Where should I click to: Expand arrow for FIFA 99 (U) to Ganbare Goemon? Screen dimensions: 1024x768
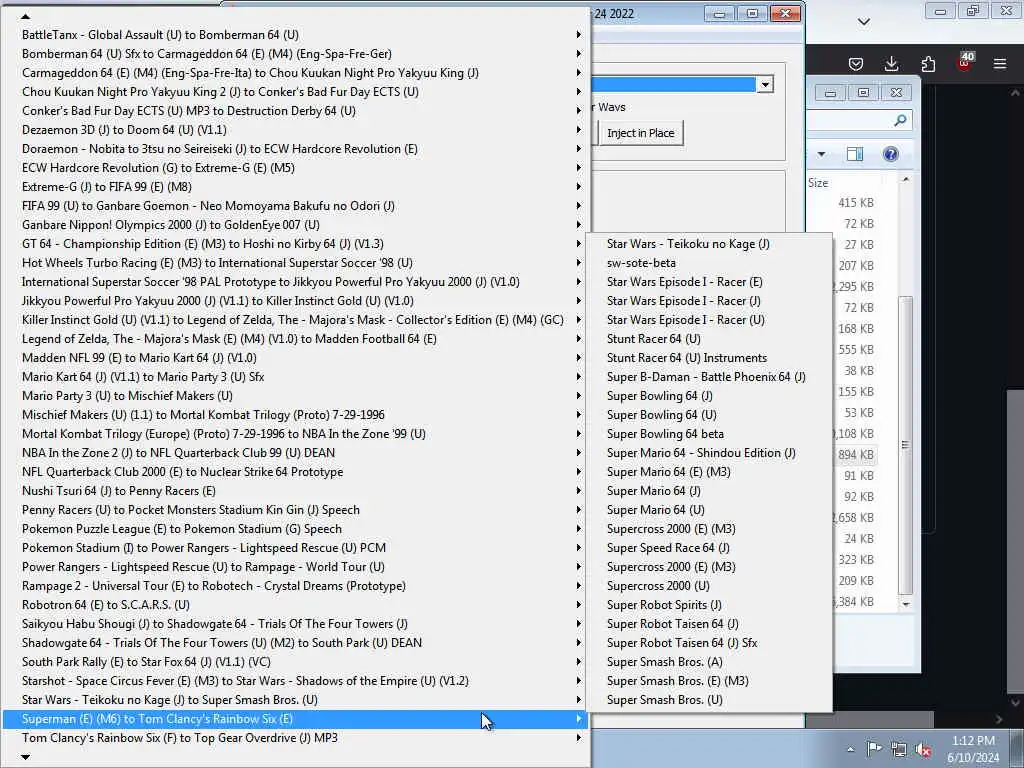[579, 206]
